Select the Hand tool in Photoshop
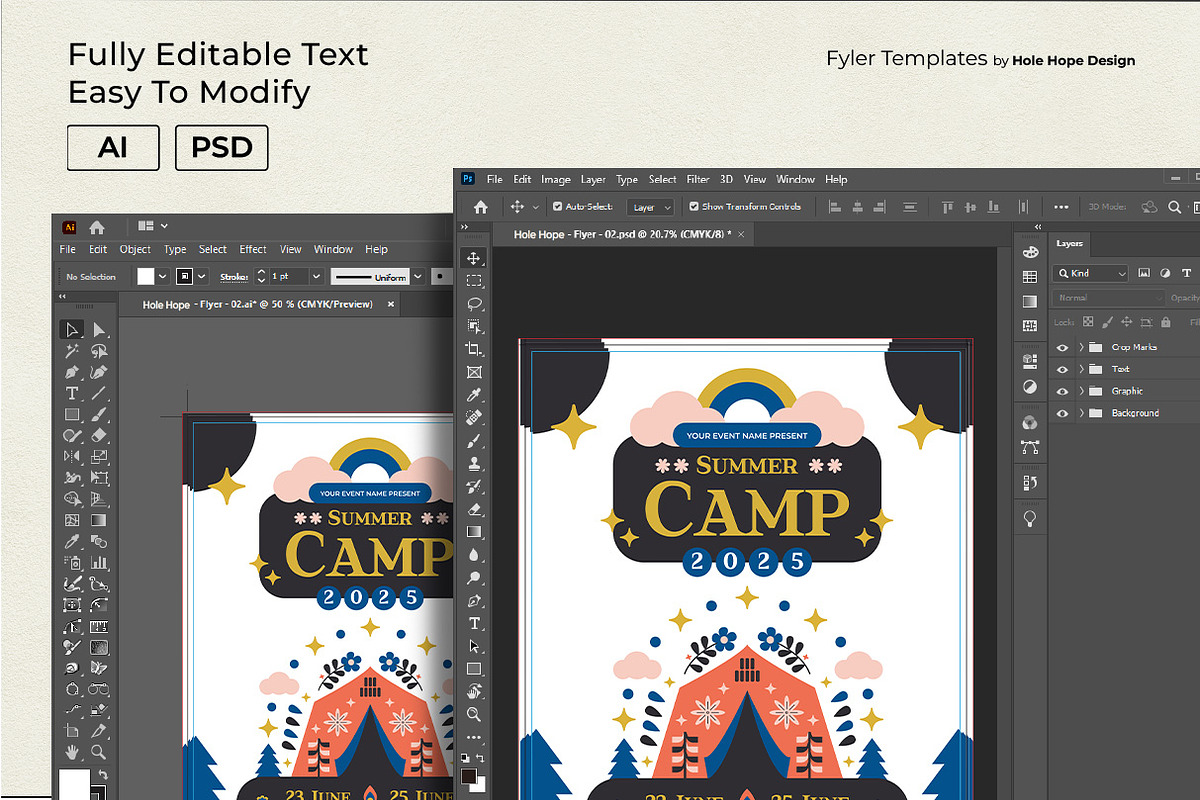Viewport: 1200px width, 800px height. [474, 692]
